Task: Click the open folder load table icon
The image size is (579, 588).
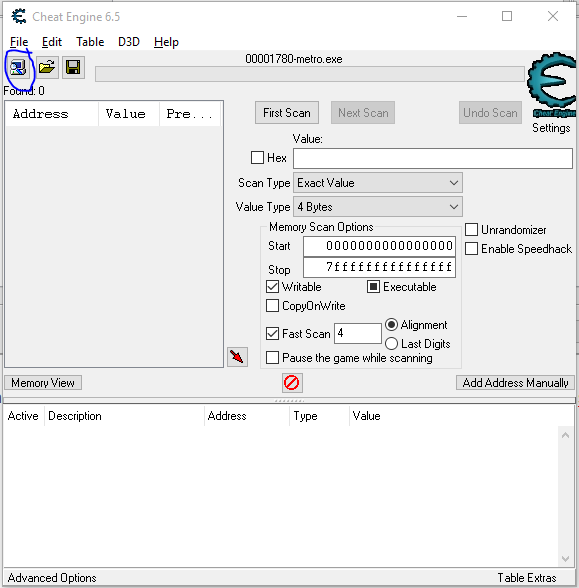Action: pos(47,68)
